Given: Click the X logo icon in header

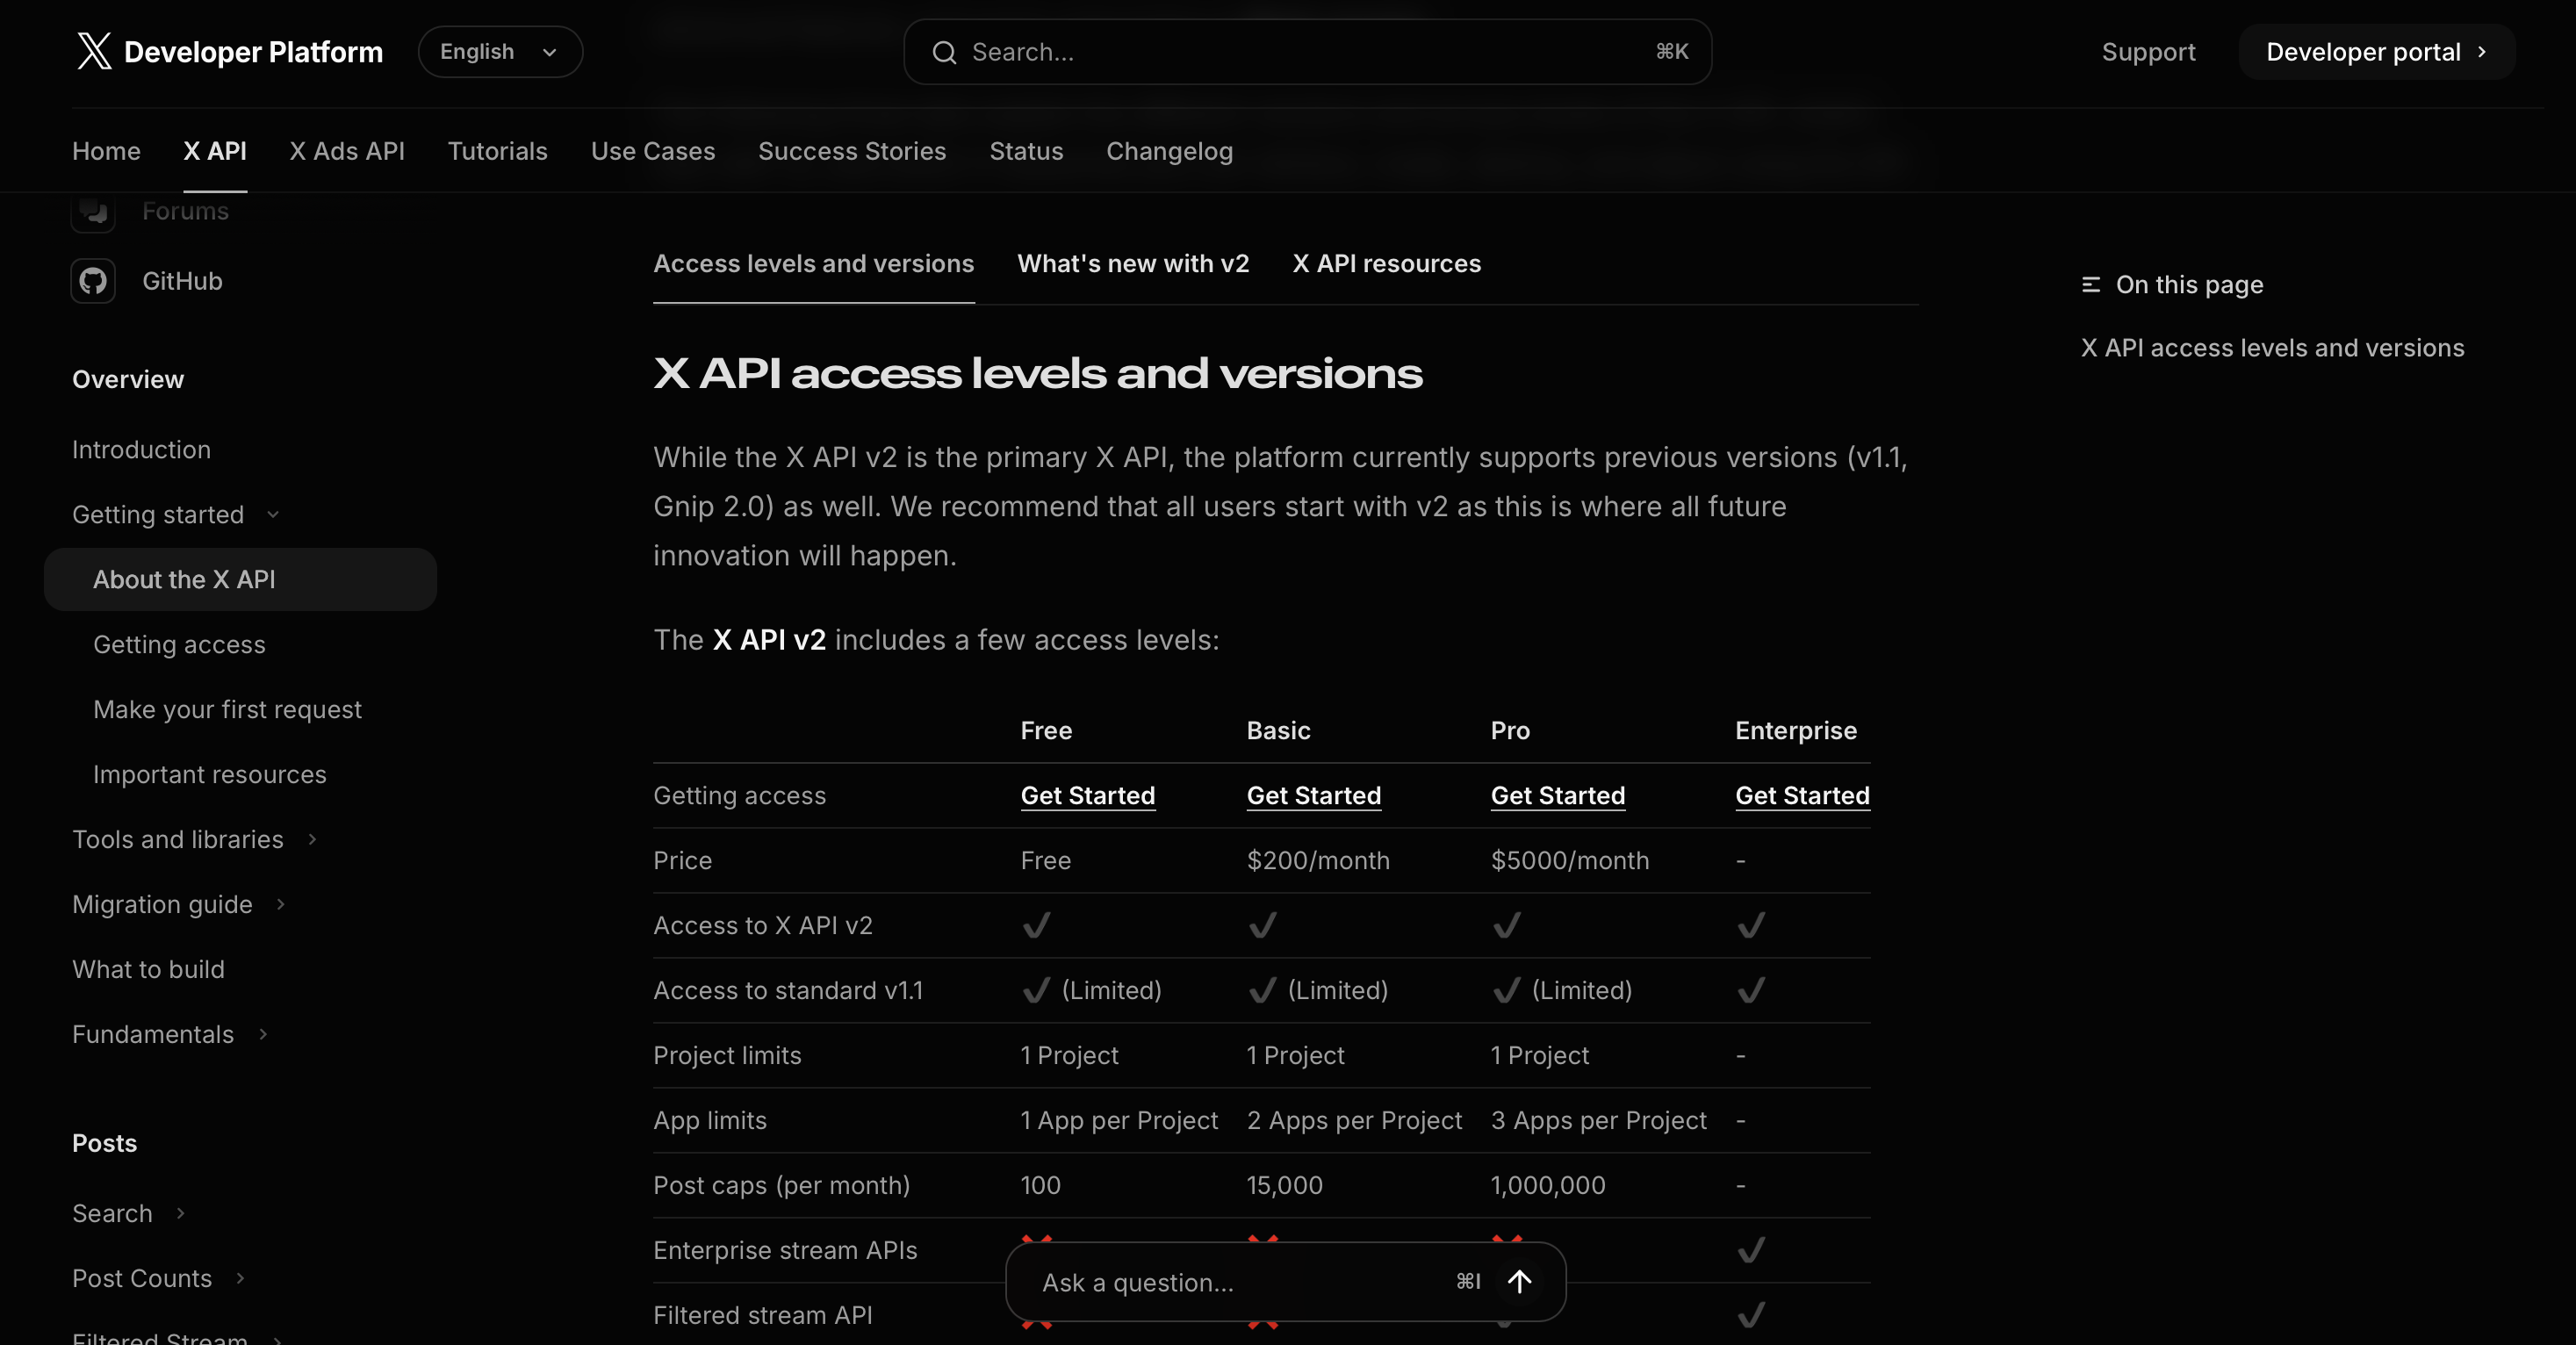Looking at the screenshot, I should point(94,51).
